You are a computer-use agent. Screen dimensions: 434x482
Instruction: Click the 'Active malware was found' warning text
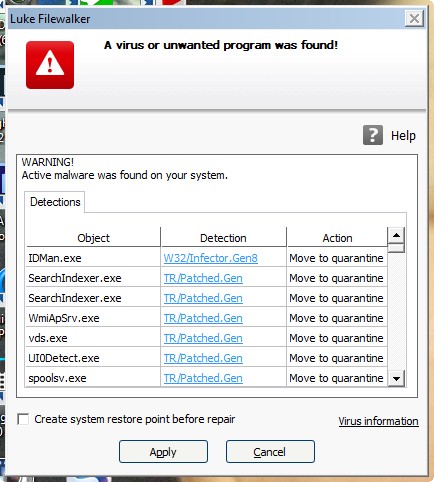coord(125,175)
